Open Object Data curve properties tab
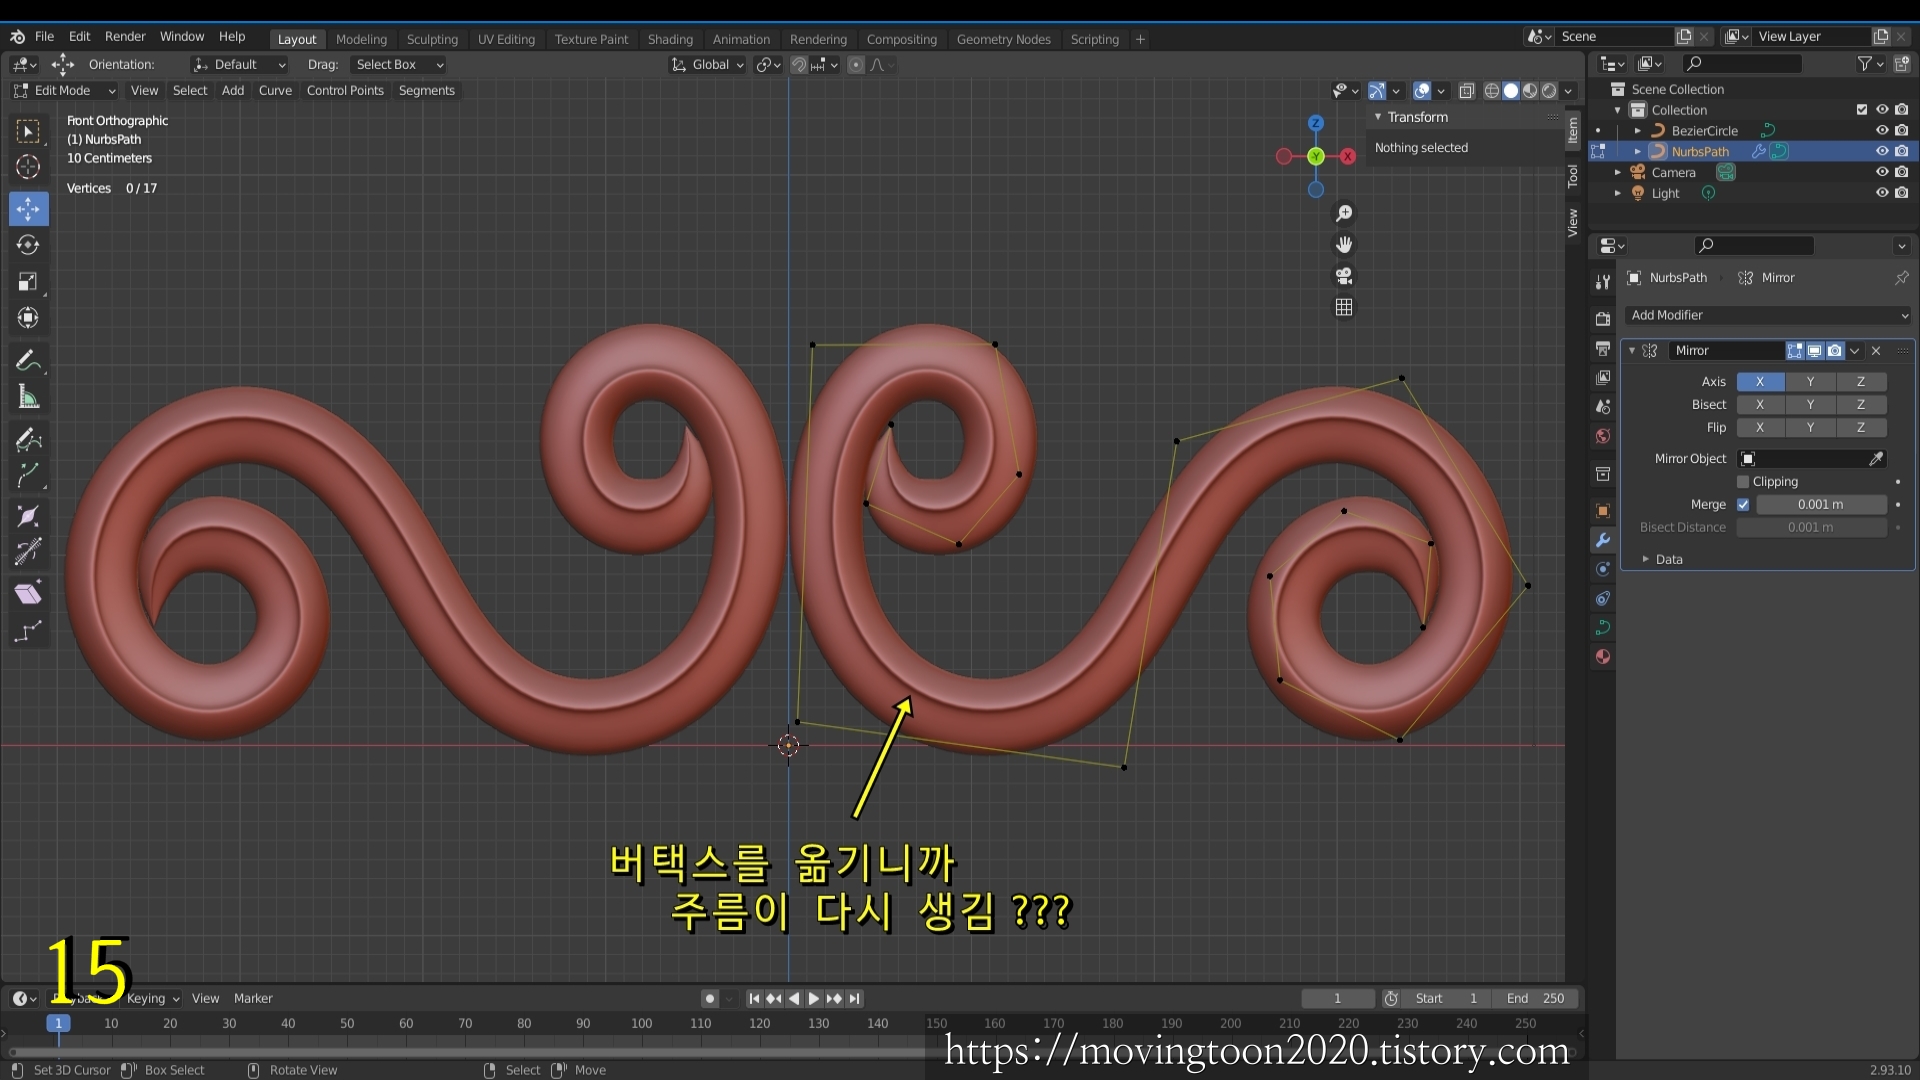Screen dimensions: 1920x1080 [x=1602, y=627]
